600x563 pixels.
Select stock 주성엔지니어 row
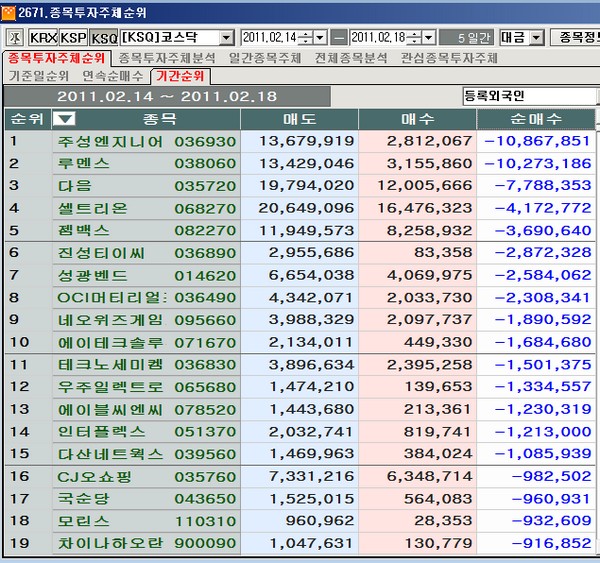[x=300, y=141]
